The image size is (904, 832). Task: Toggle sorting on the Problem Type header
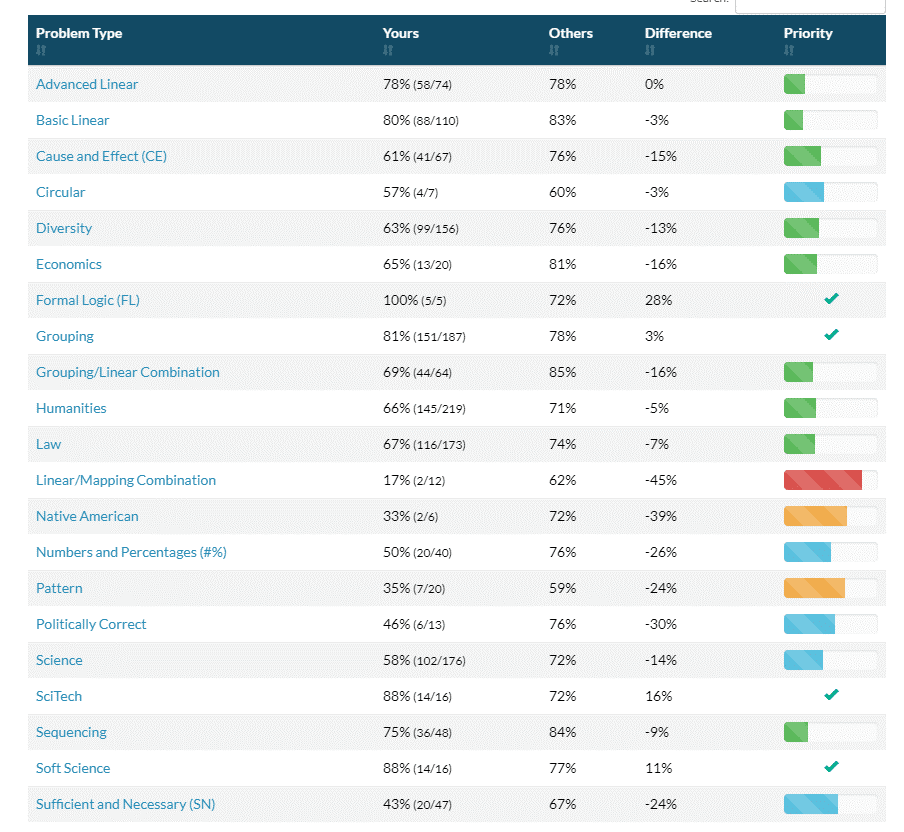79,33
